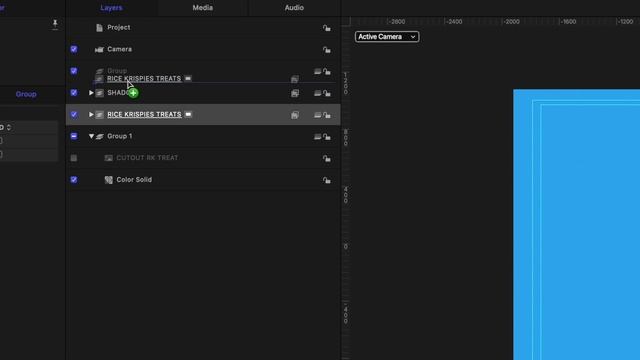Image resolution: width=640 pixels, height=360 pixels.
Task: Select the Group 1 row
Action: coord(203,136)
